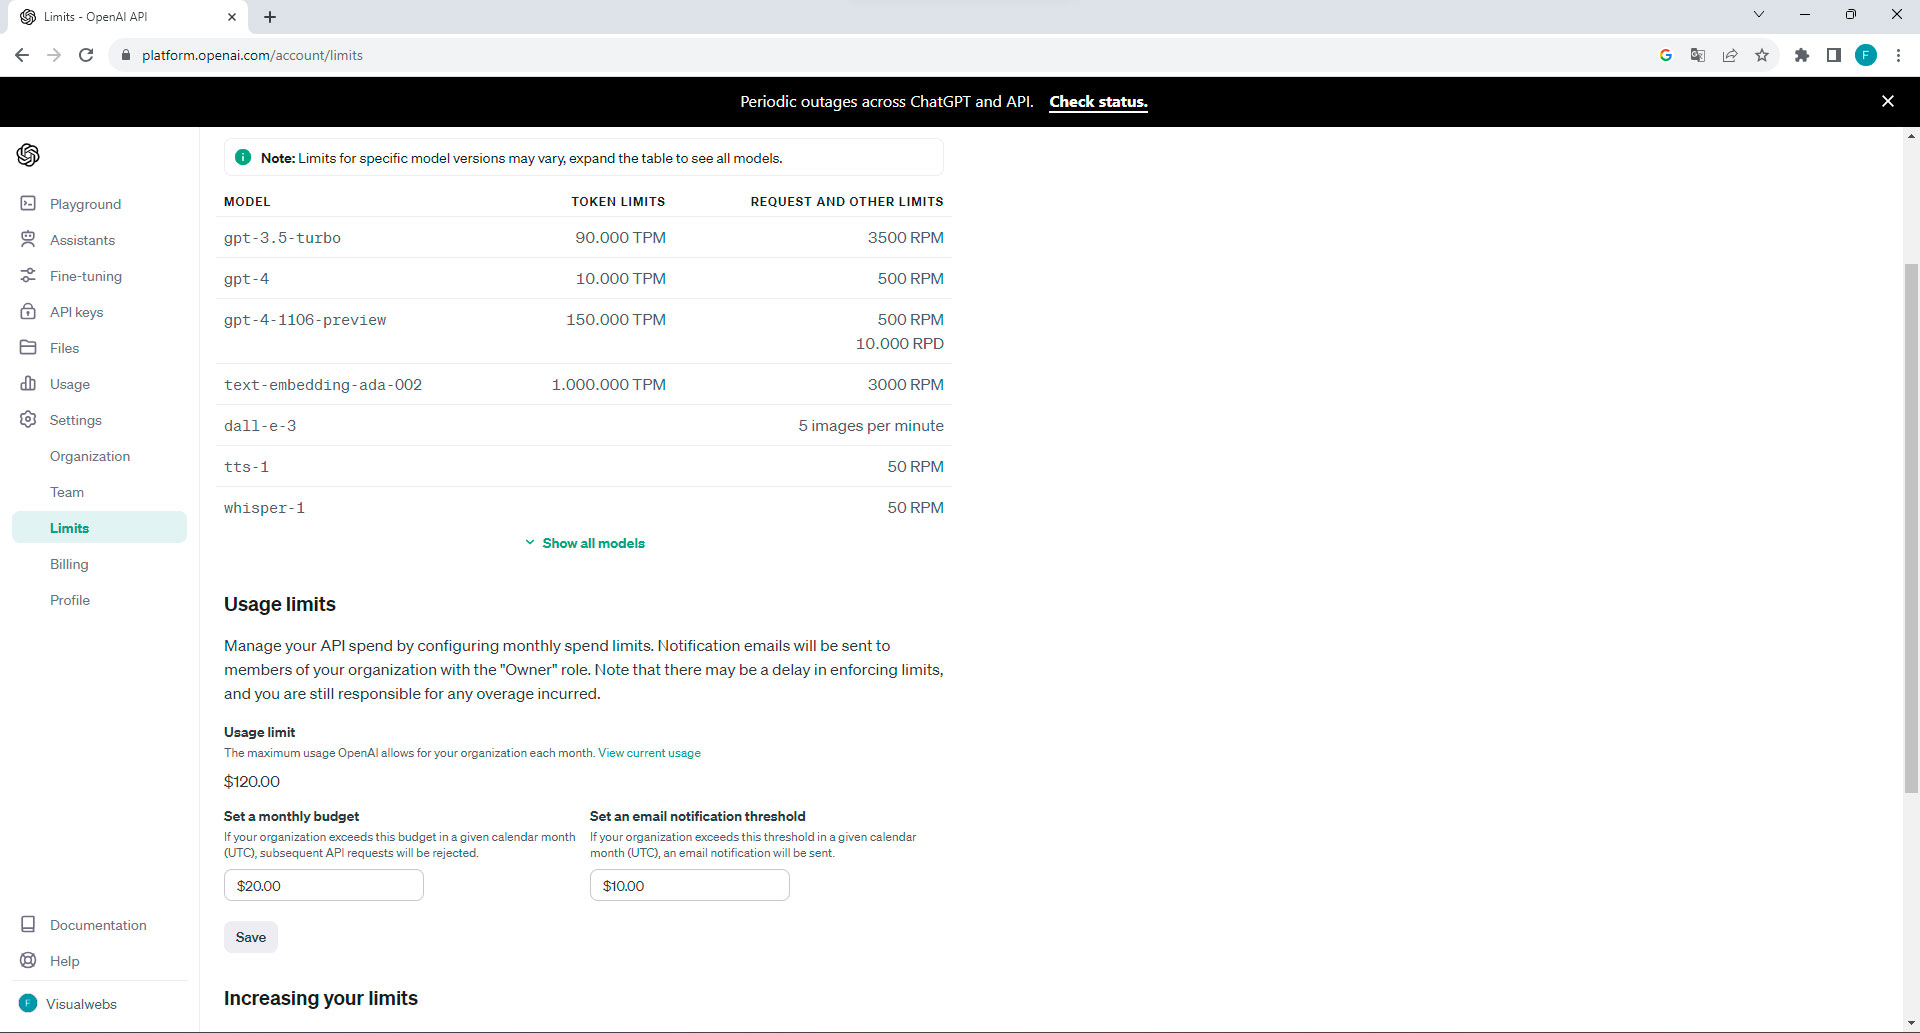
Task: Open Profile settings
Action: (x=70, y=600)
